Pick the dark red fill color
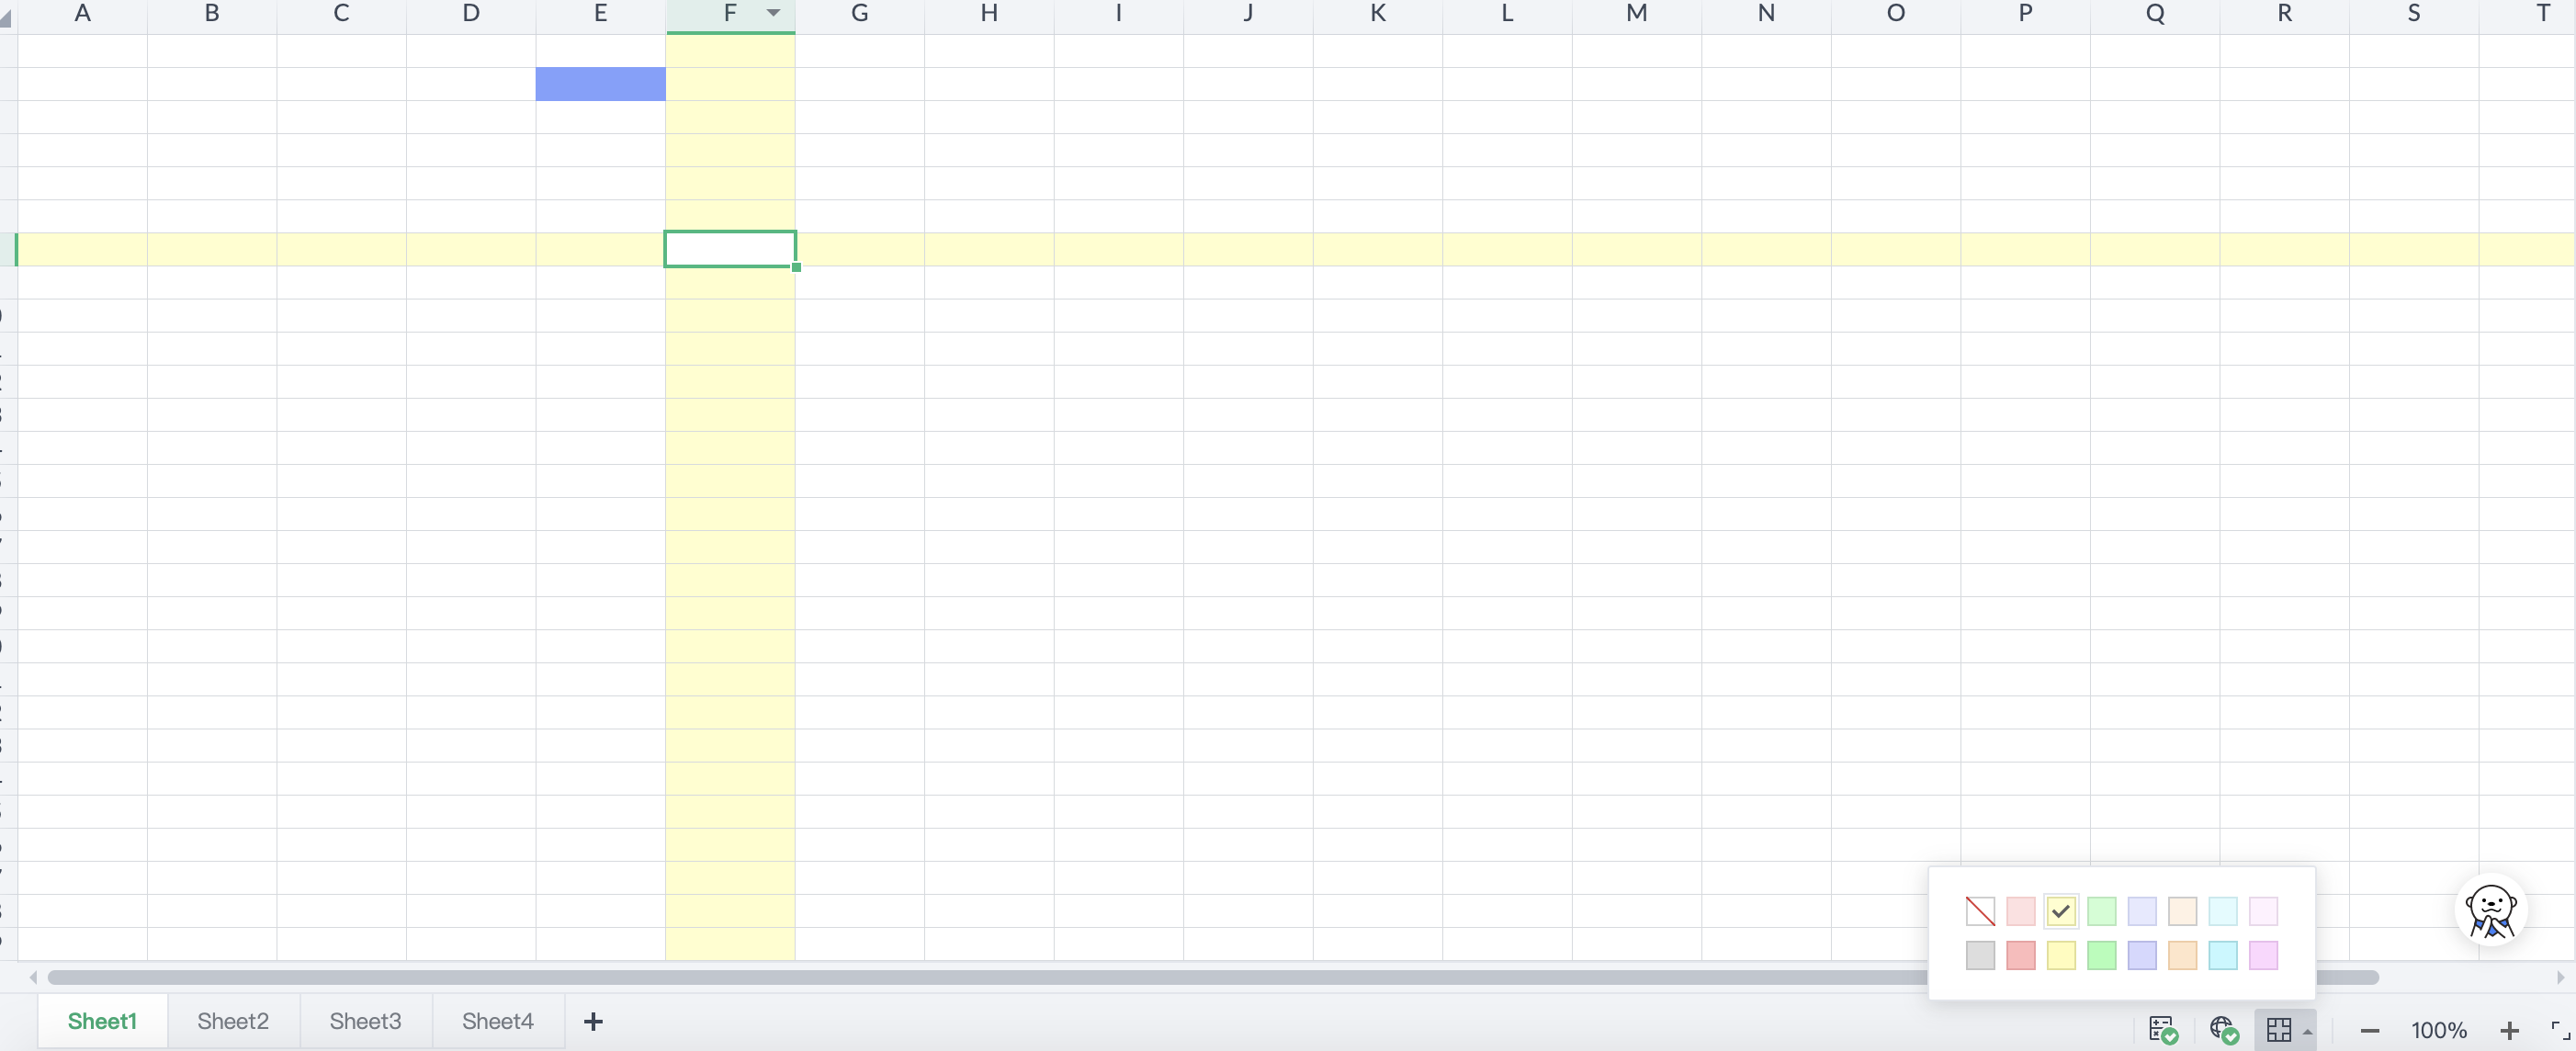Viewport: 2576px width, 1051px height. (2021, 955)
